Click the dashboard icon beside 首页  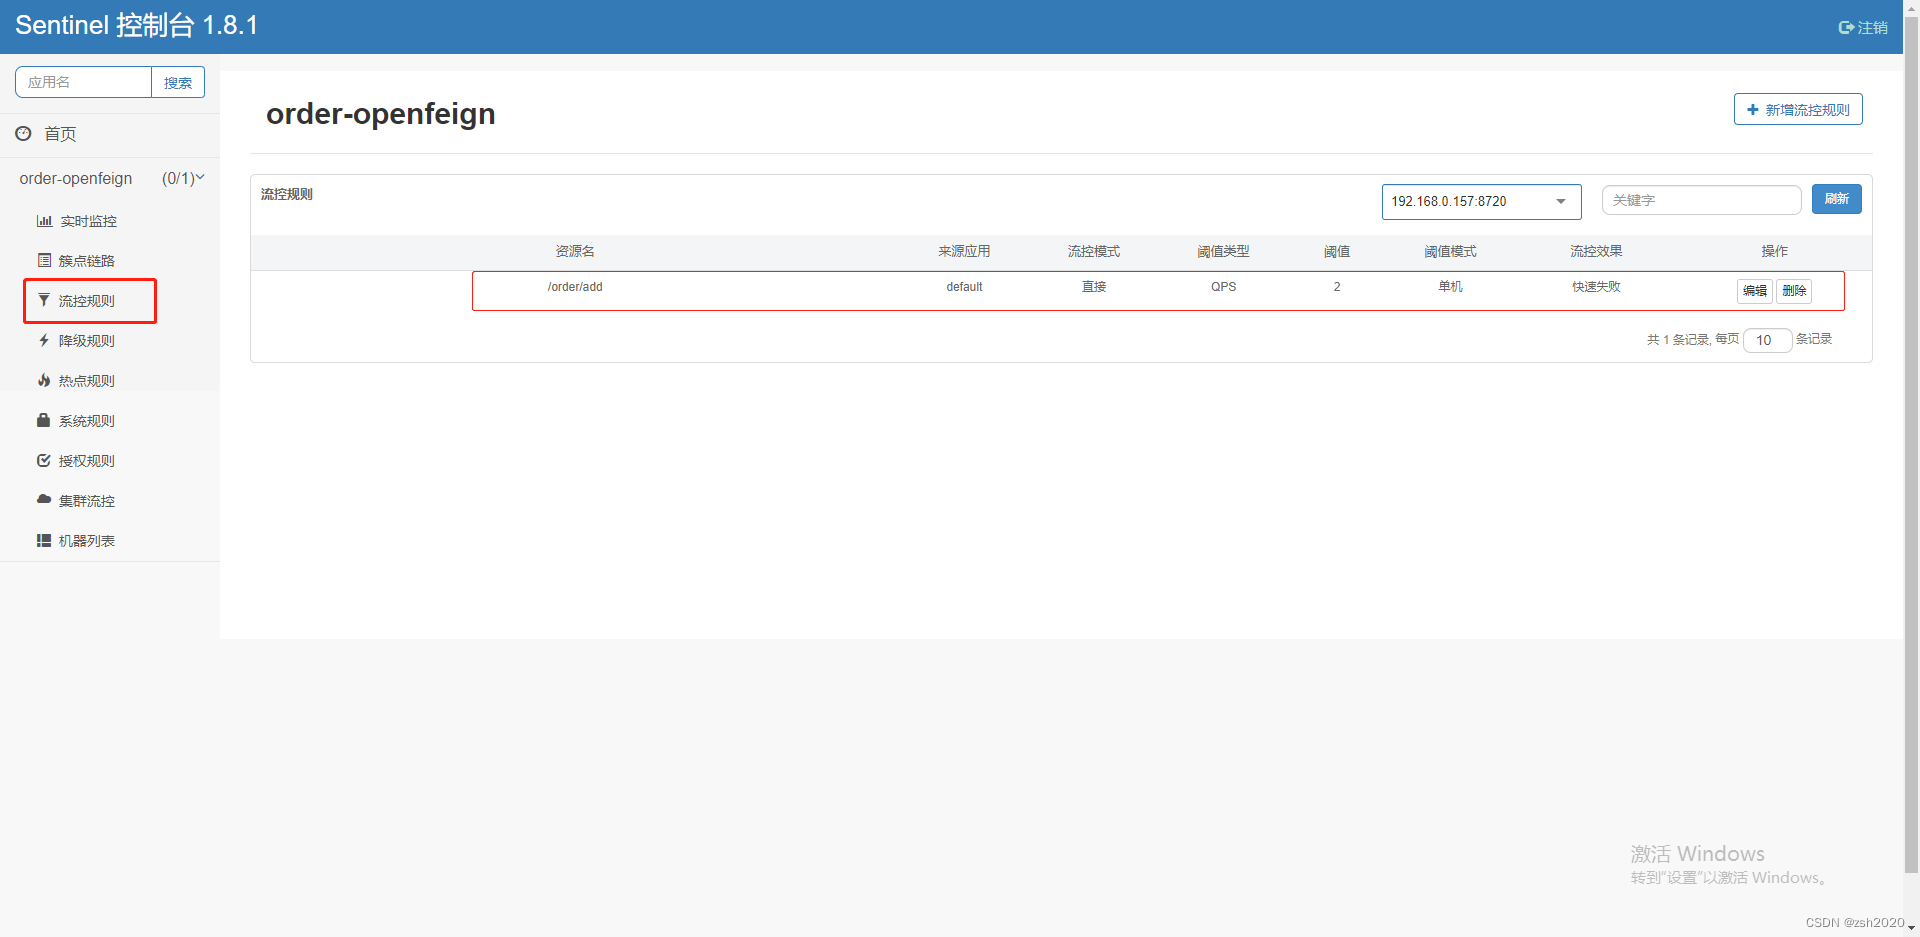[x=23, y=133]
